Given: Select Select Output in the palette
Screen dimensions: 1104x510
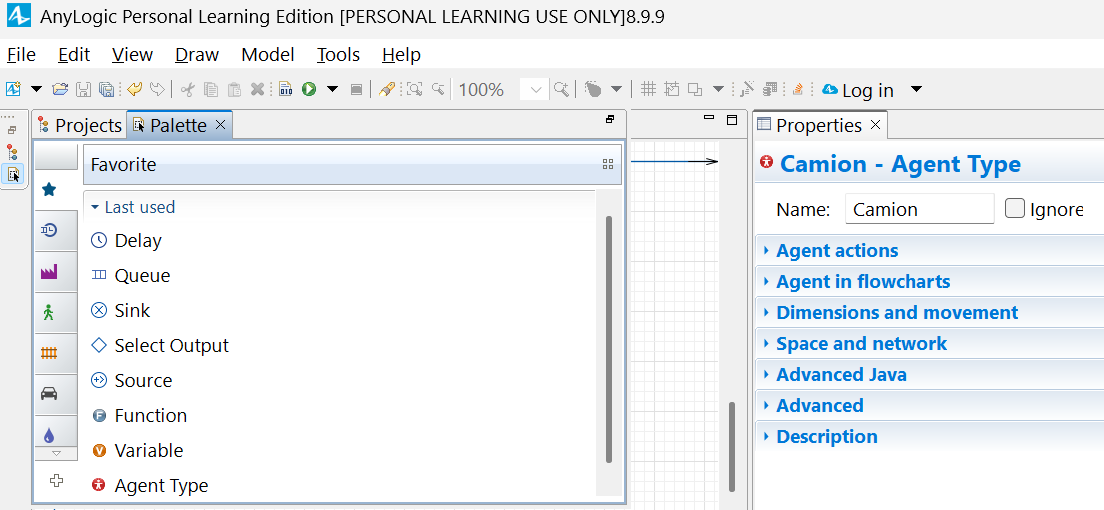Looking at the screenshot, I should click(161, 346).
